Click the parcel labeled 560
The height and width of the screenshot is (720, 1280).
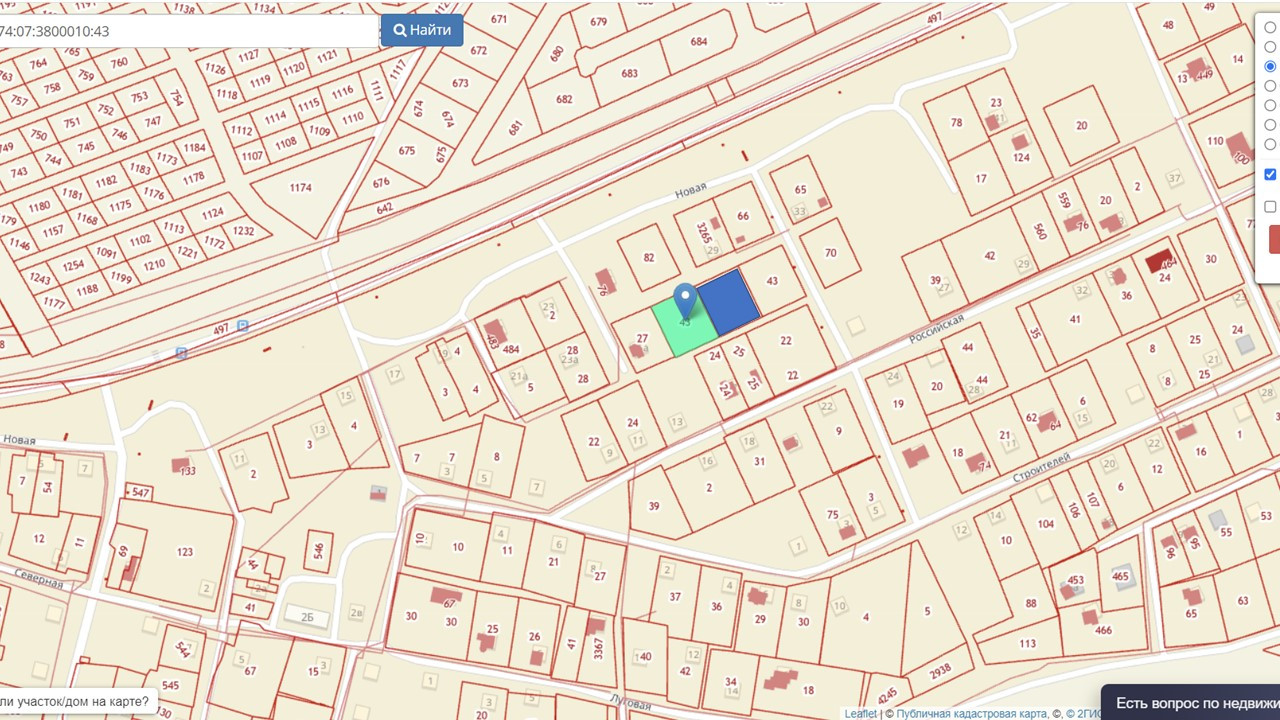[x=1039, y=232]
